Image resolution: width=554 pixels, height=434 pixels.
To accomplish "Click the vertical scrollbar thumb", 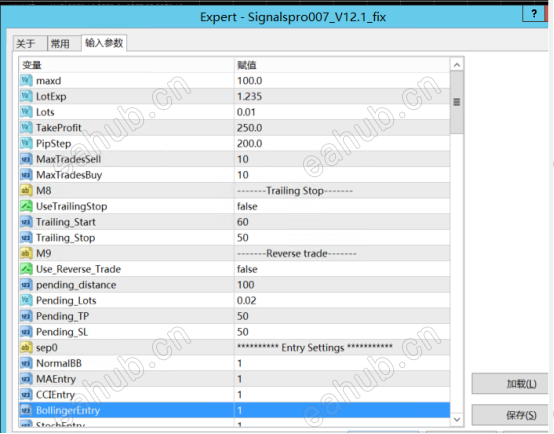I will coord(456,102).
